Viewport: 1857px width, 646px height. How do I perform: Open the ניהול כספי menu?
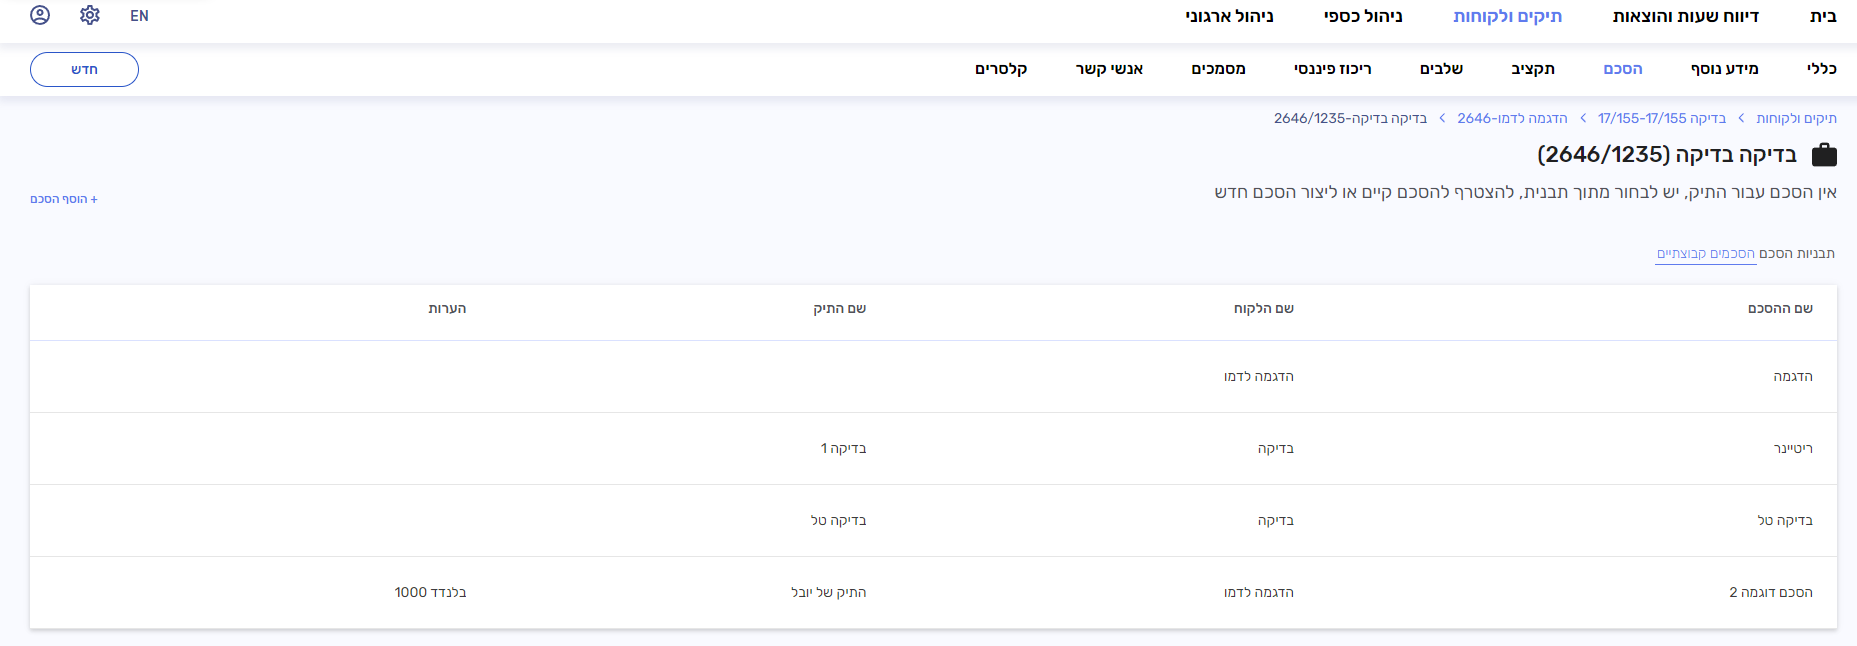1363,16
